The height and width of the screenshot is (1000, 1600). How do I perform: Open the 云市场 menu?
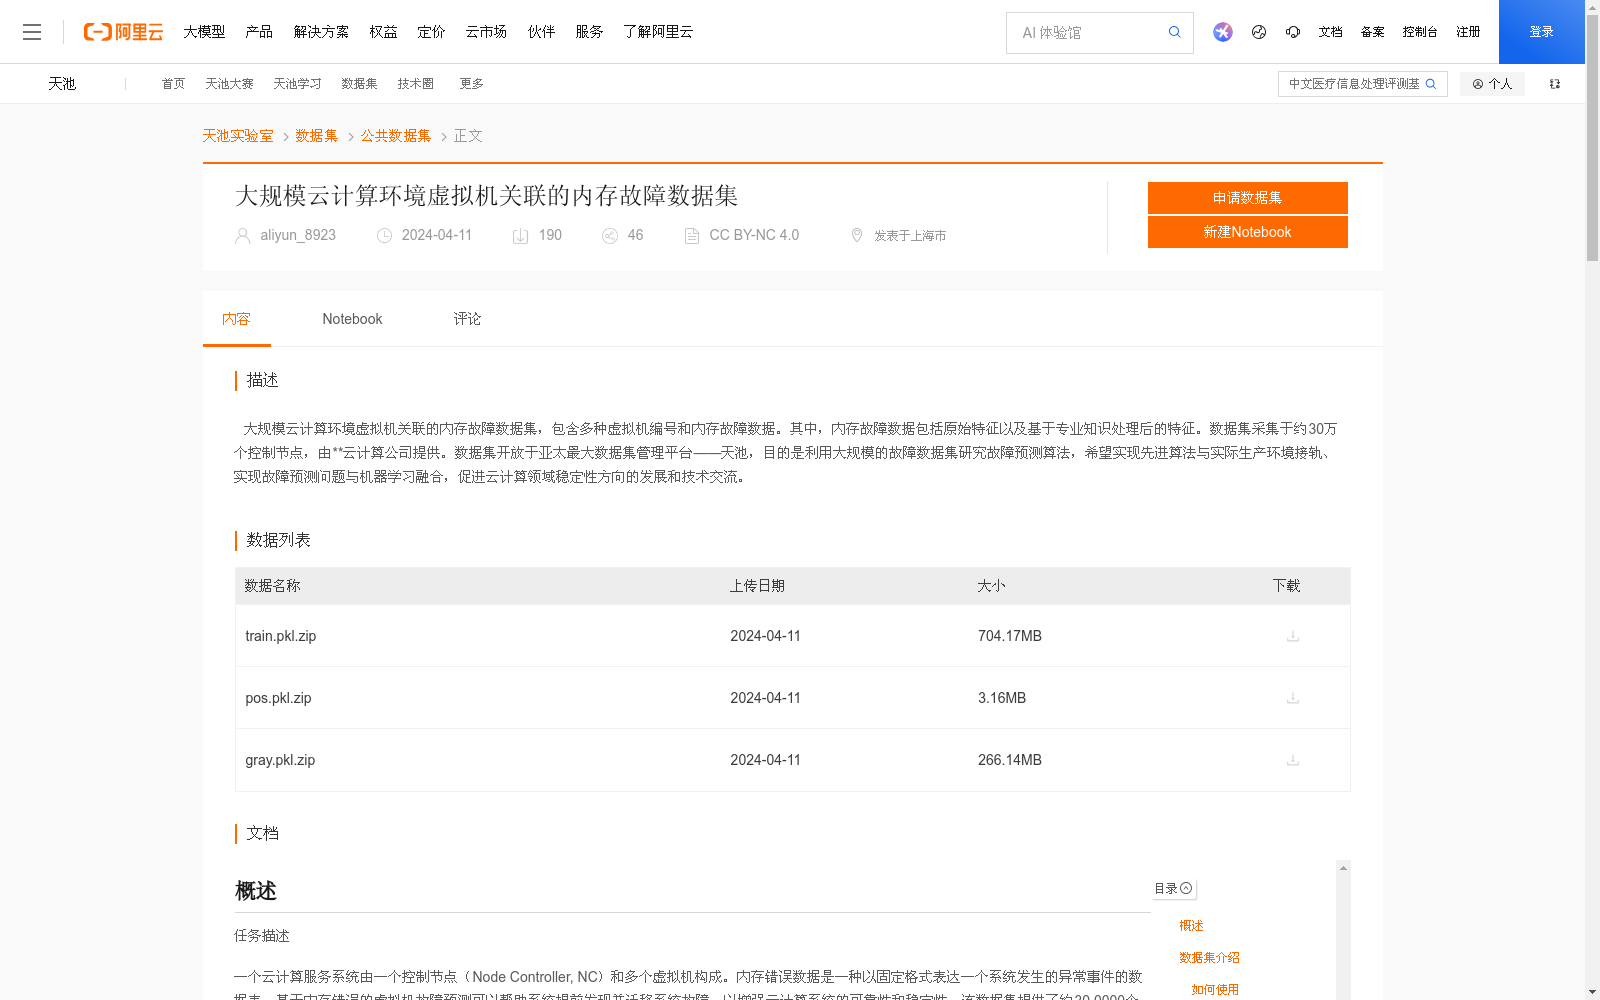486,32
